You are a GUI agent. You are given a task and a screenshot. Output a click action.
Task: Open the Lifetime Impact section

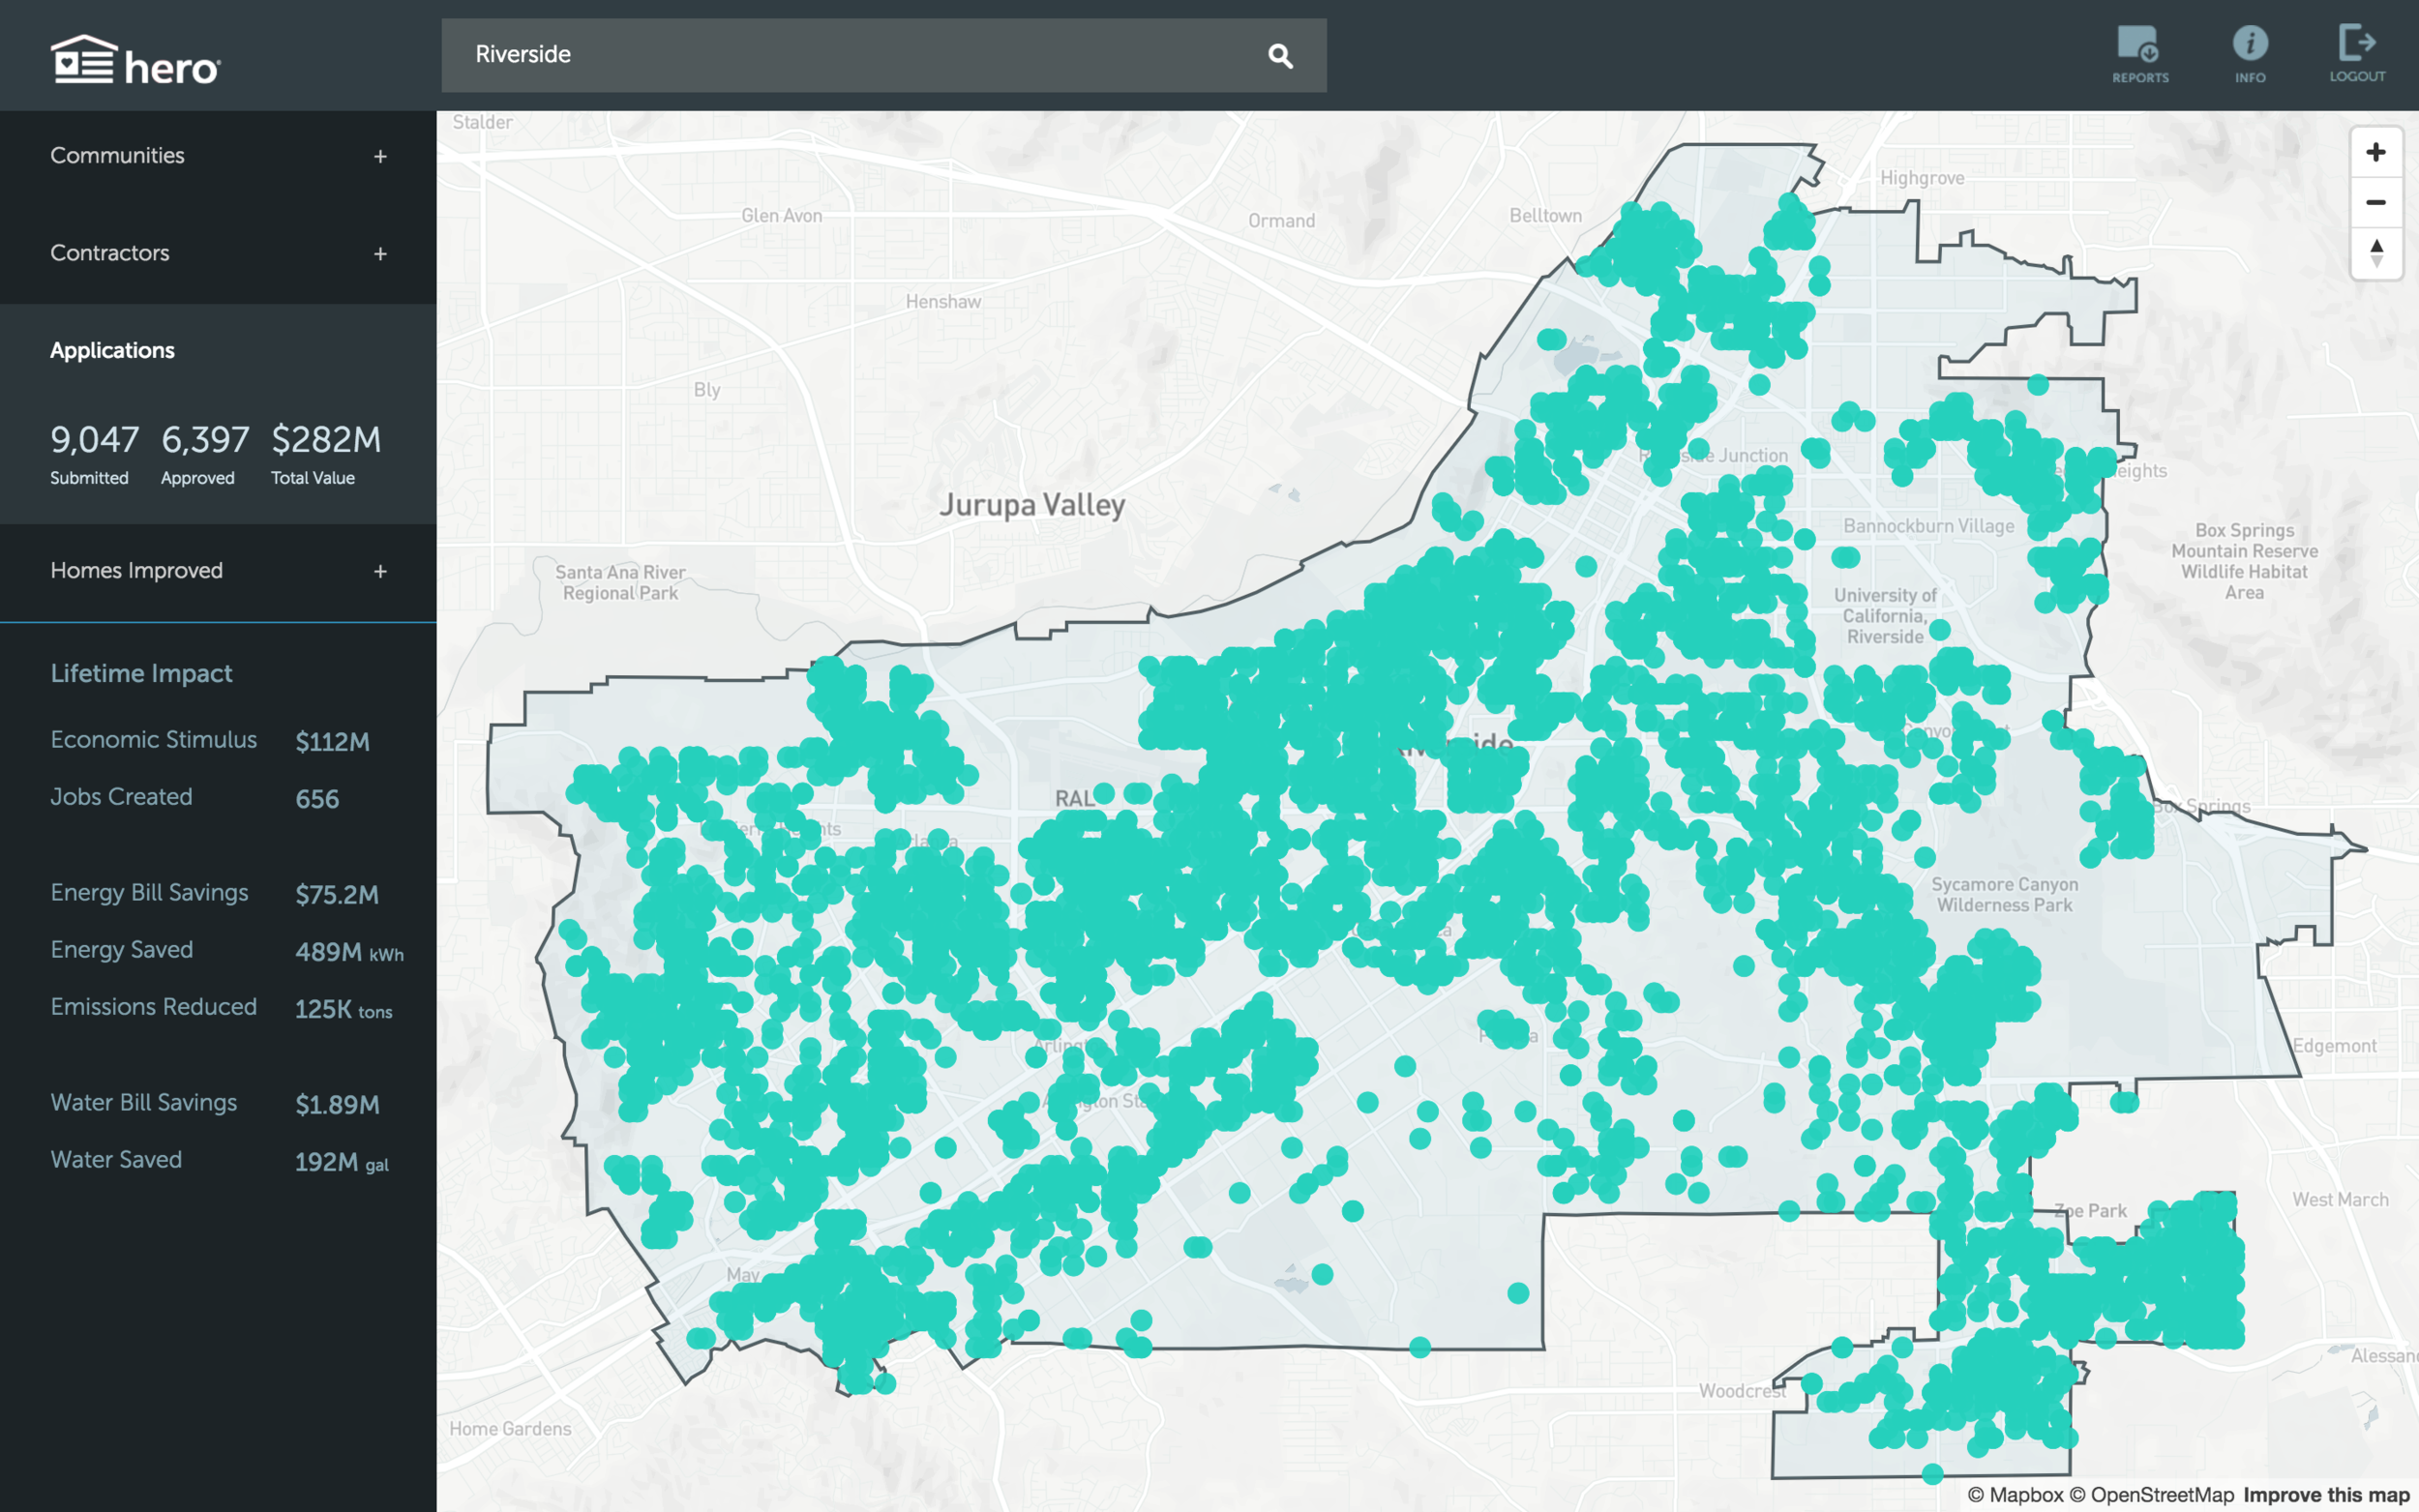pyautogui.click(x=141, y=673)
